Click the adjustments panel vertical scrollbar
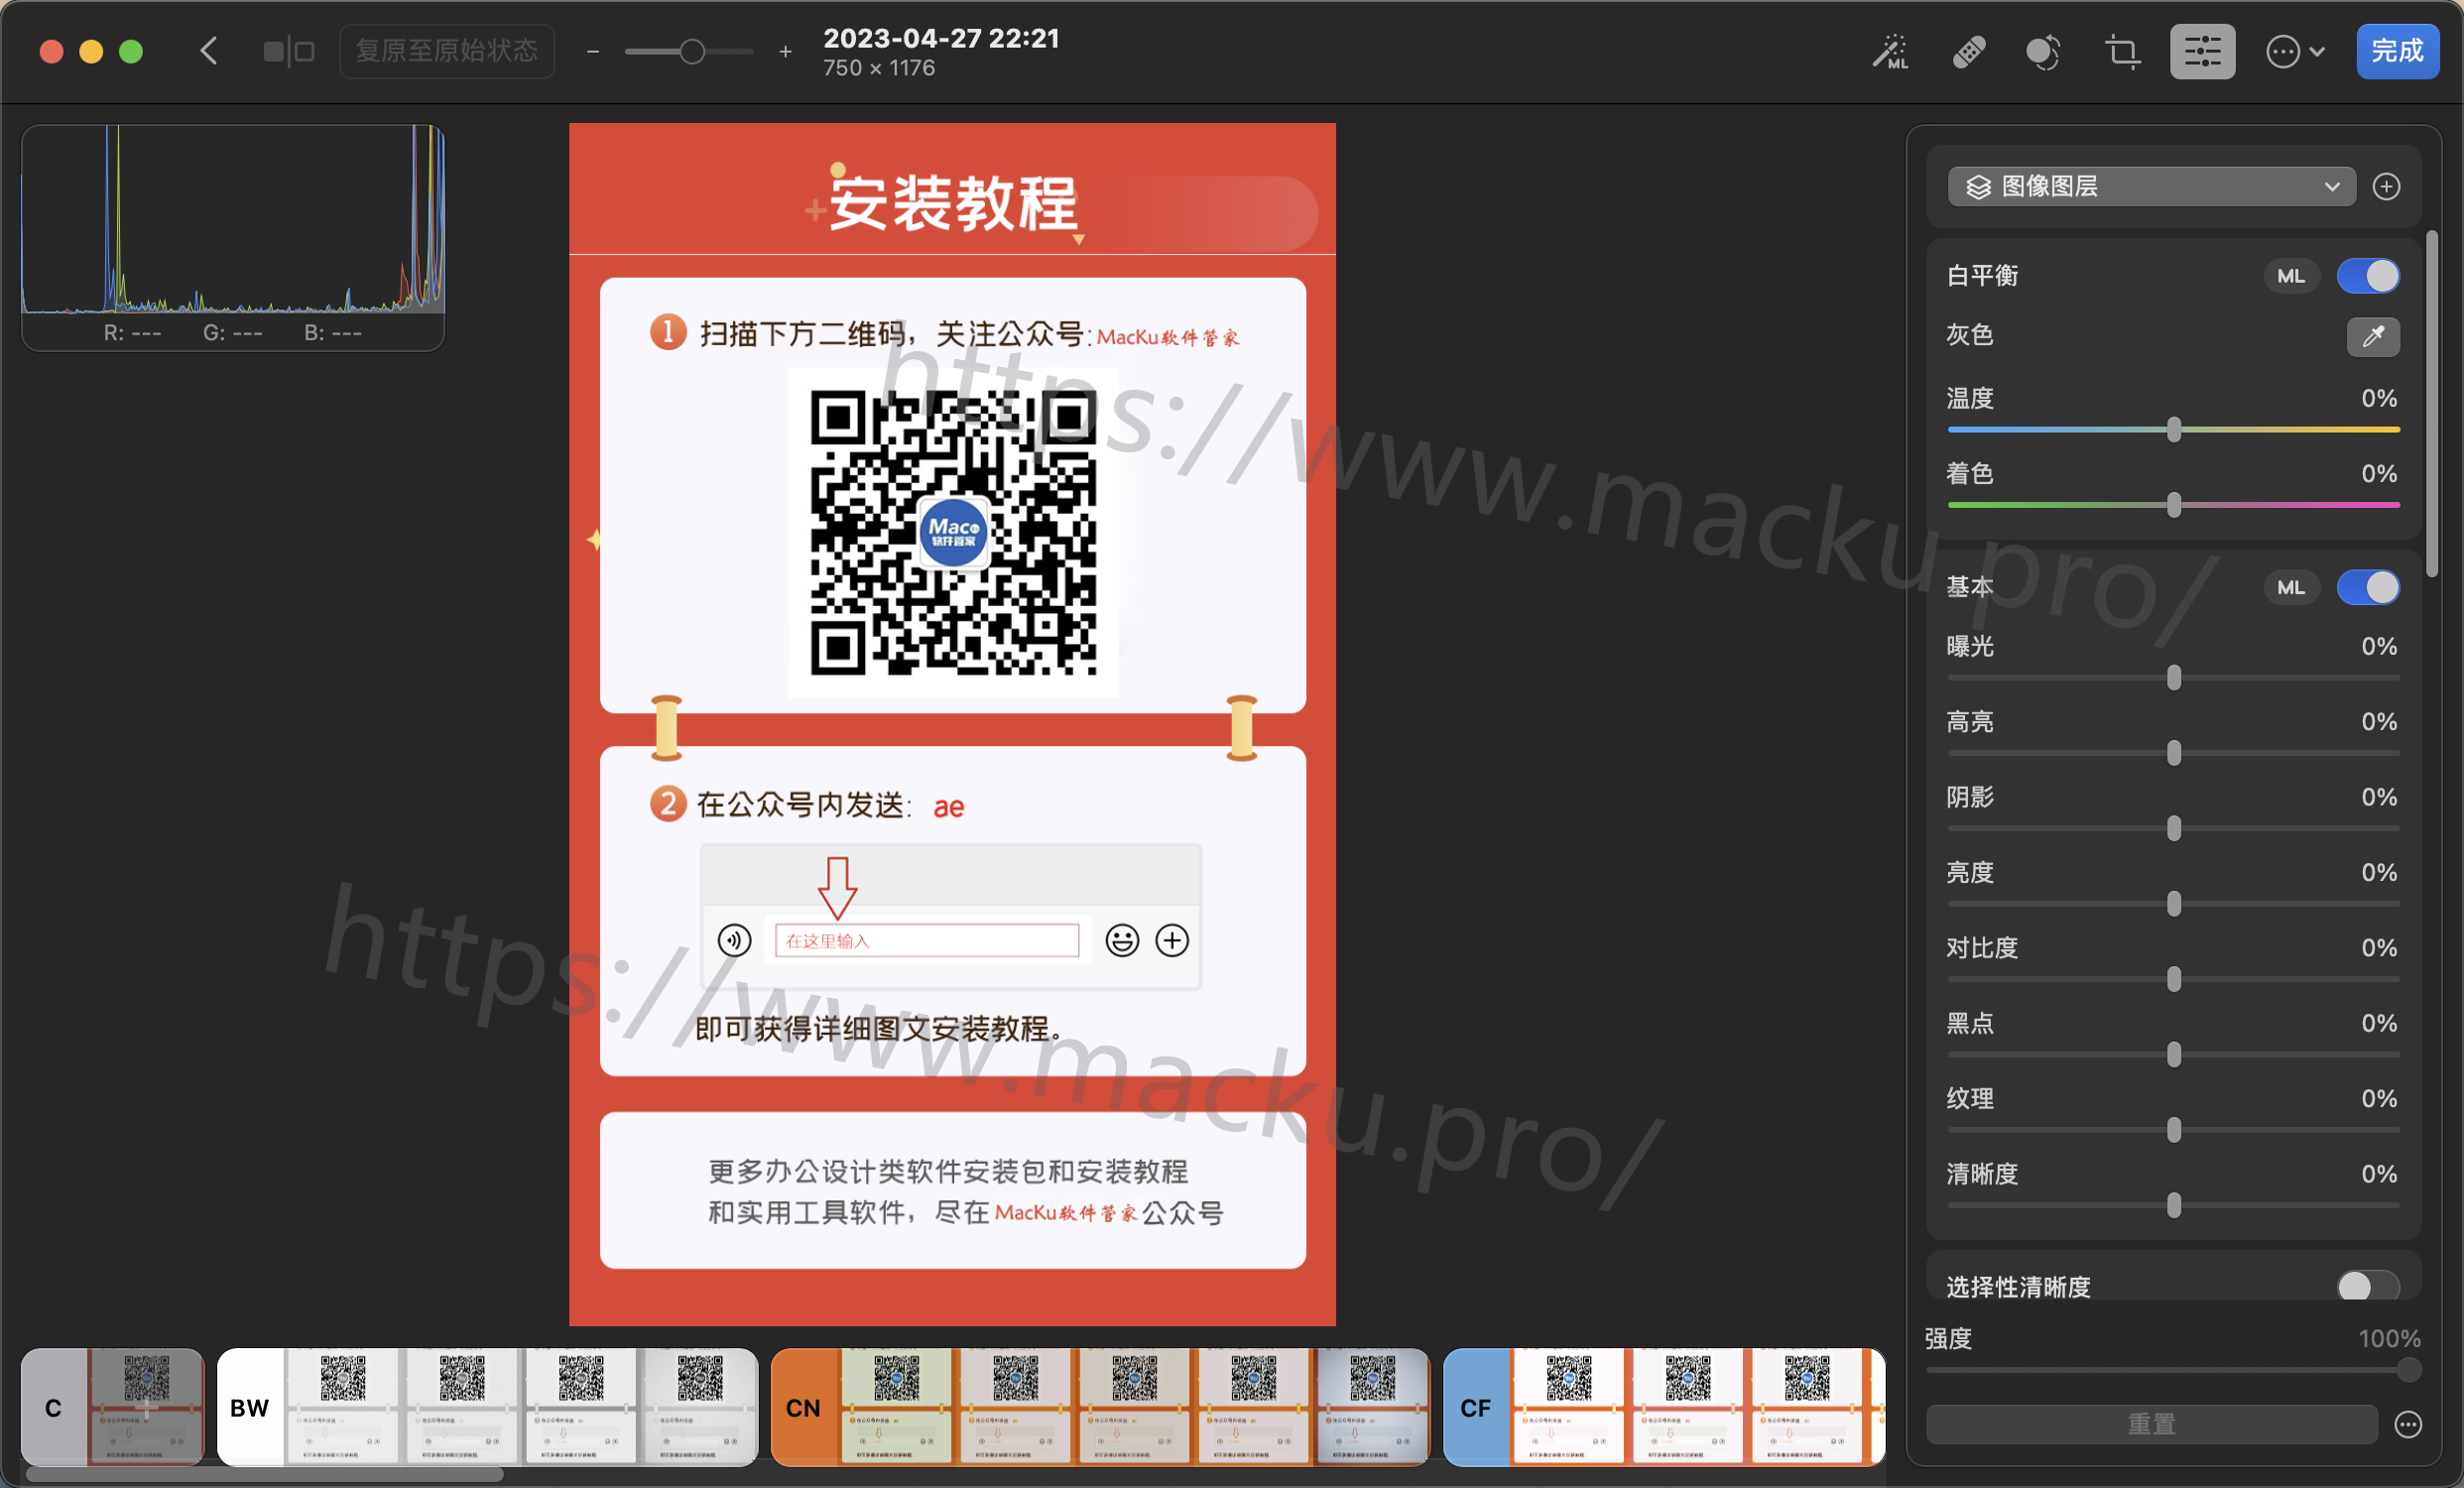This screenshot has height=1488, width=2464. pyautogui.click(x=2432, y=404)
